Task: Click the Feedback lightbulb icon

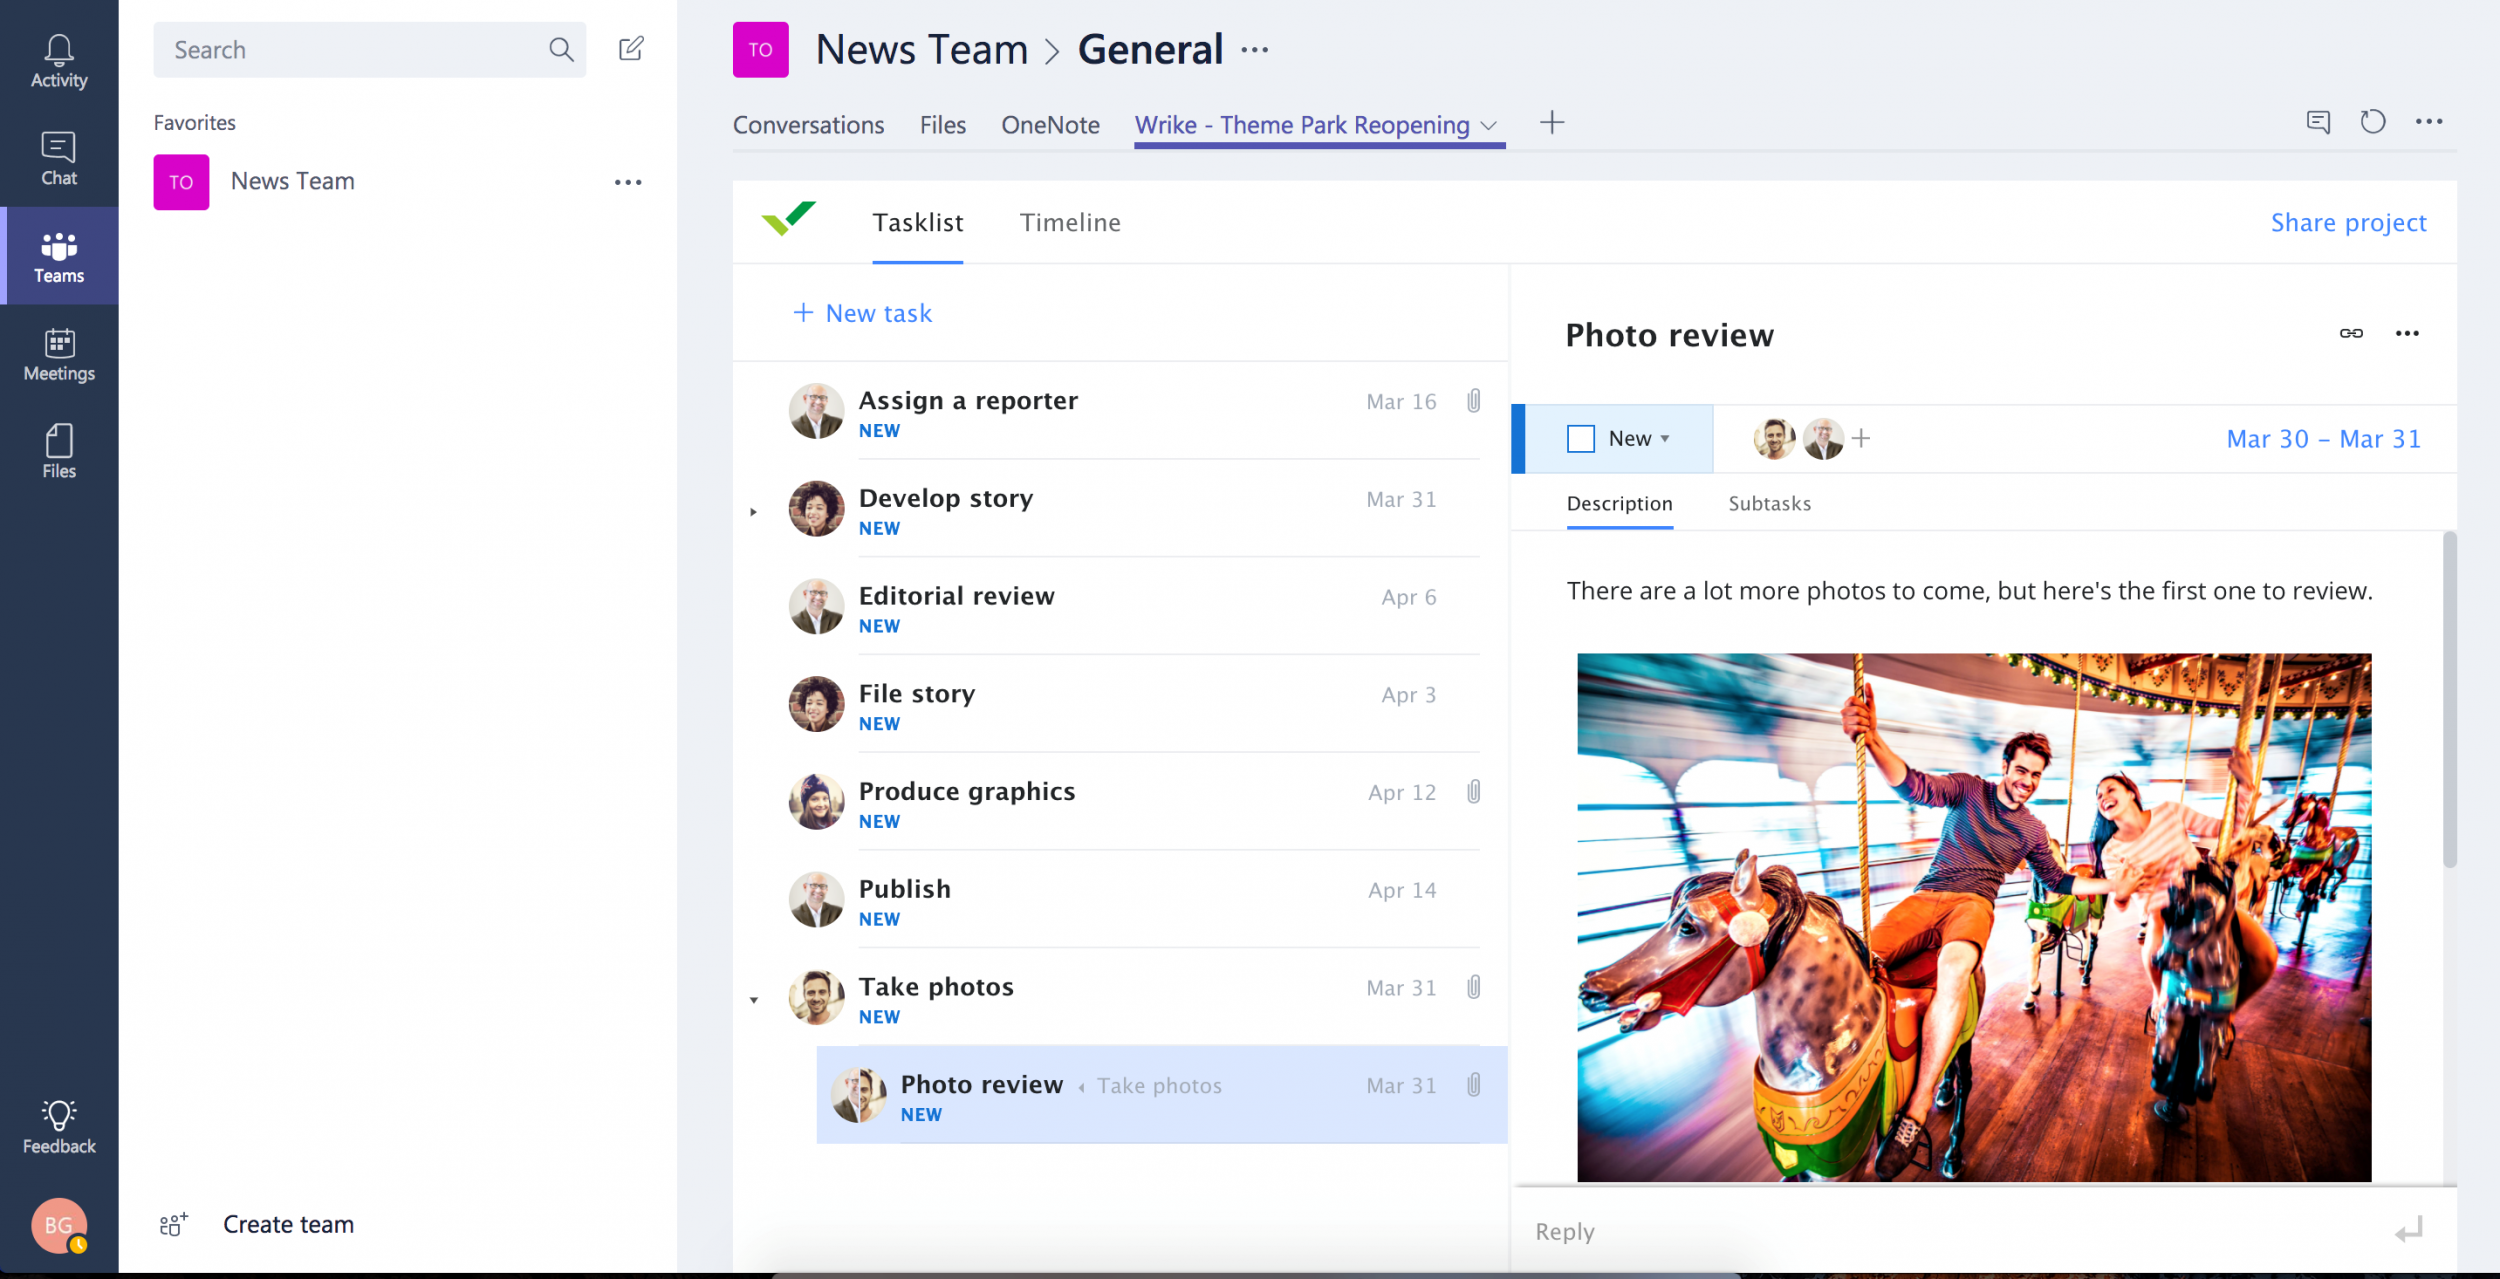Action: [59, 1127]
